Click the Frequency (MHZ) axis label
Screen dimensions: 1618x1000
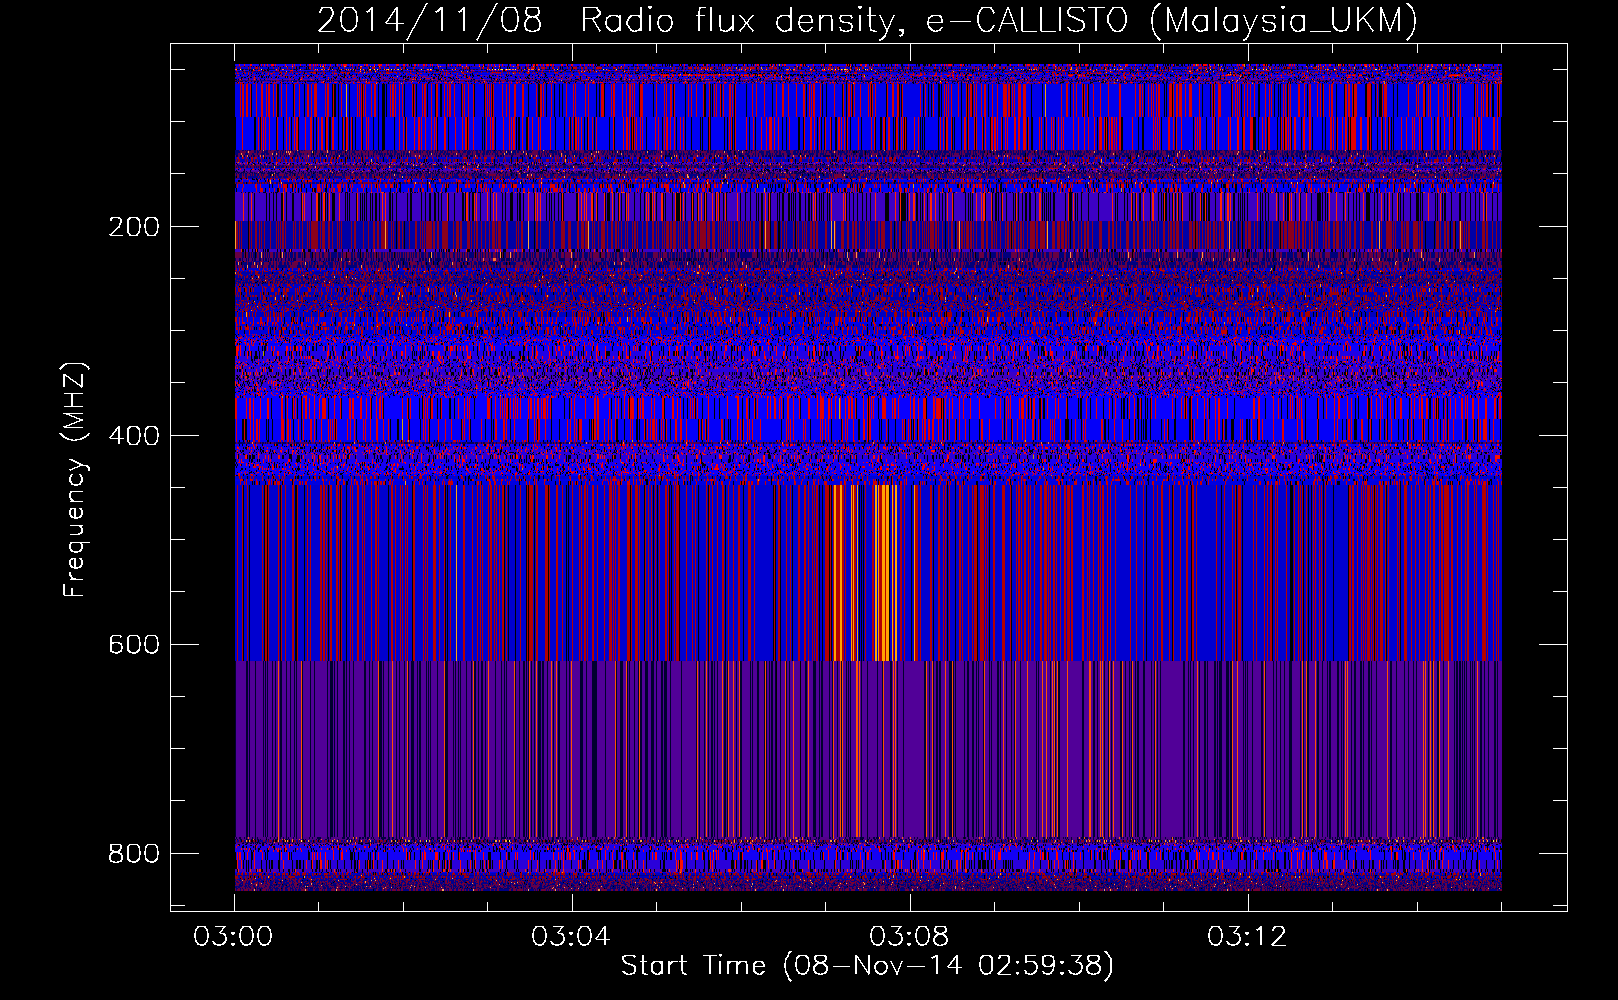point(75,479)
